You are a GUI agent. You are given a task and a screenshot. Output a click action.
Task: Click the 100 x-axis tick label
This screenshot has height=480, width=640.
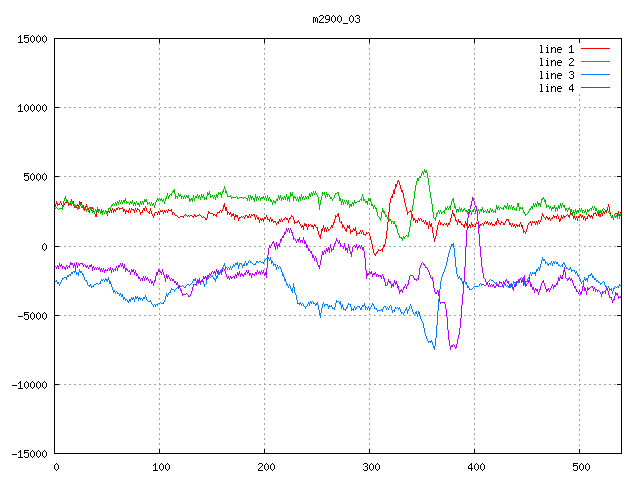point(159,467)
